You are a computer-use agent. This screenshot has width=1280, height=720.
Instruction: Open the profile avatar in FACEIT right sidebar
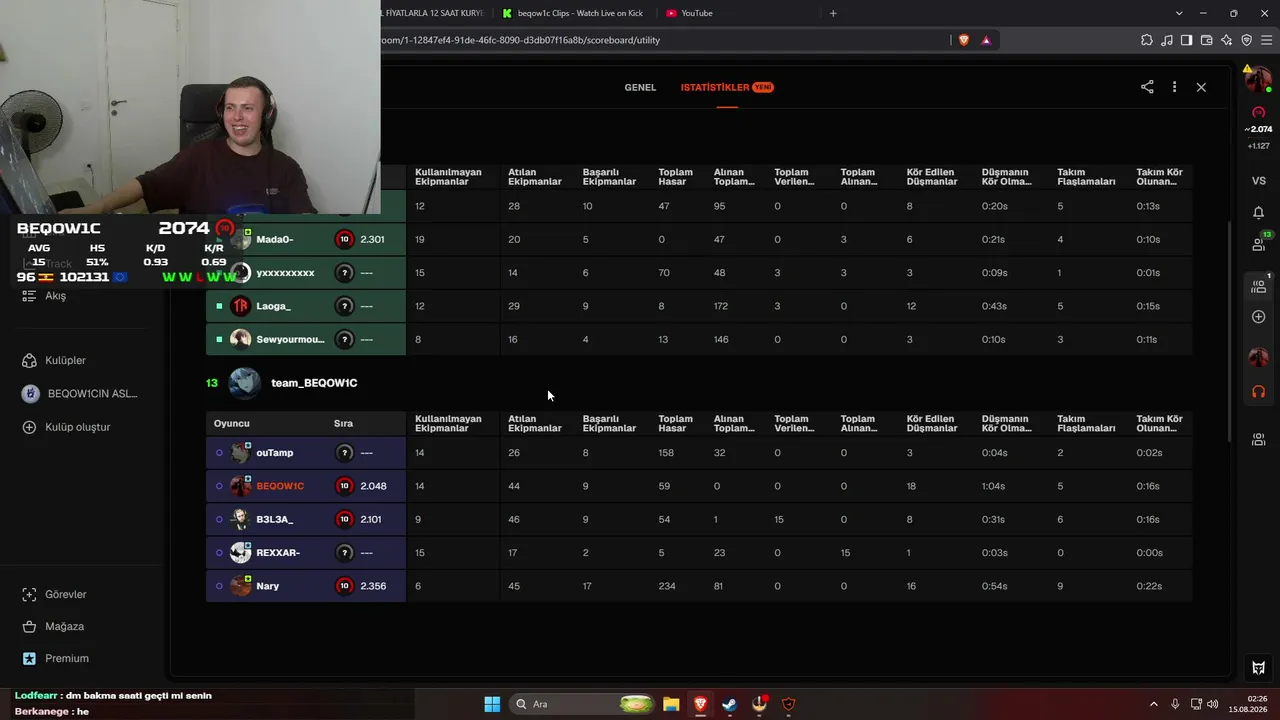[x=1258, y=81]
